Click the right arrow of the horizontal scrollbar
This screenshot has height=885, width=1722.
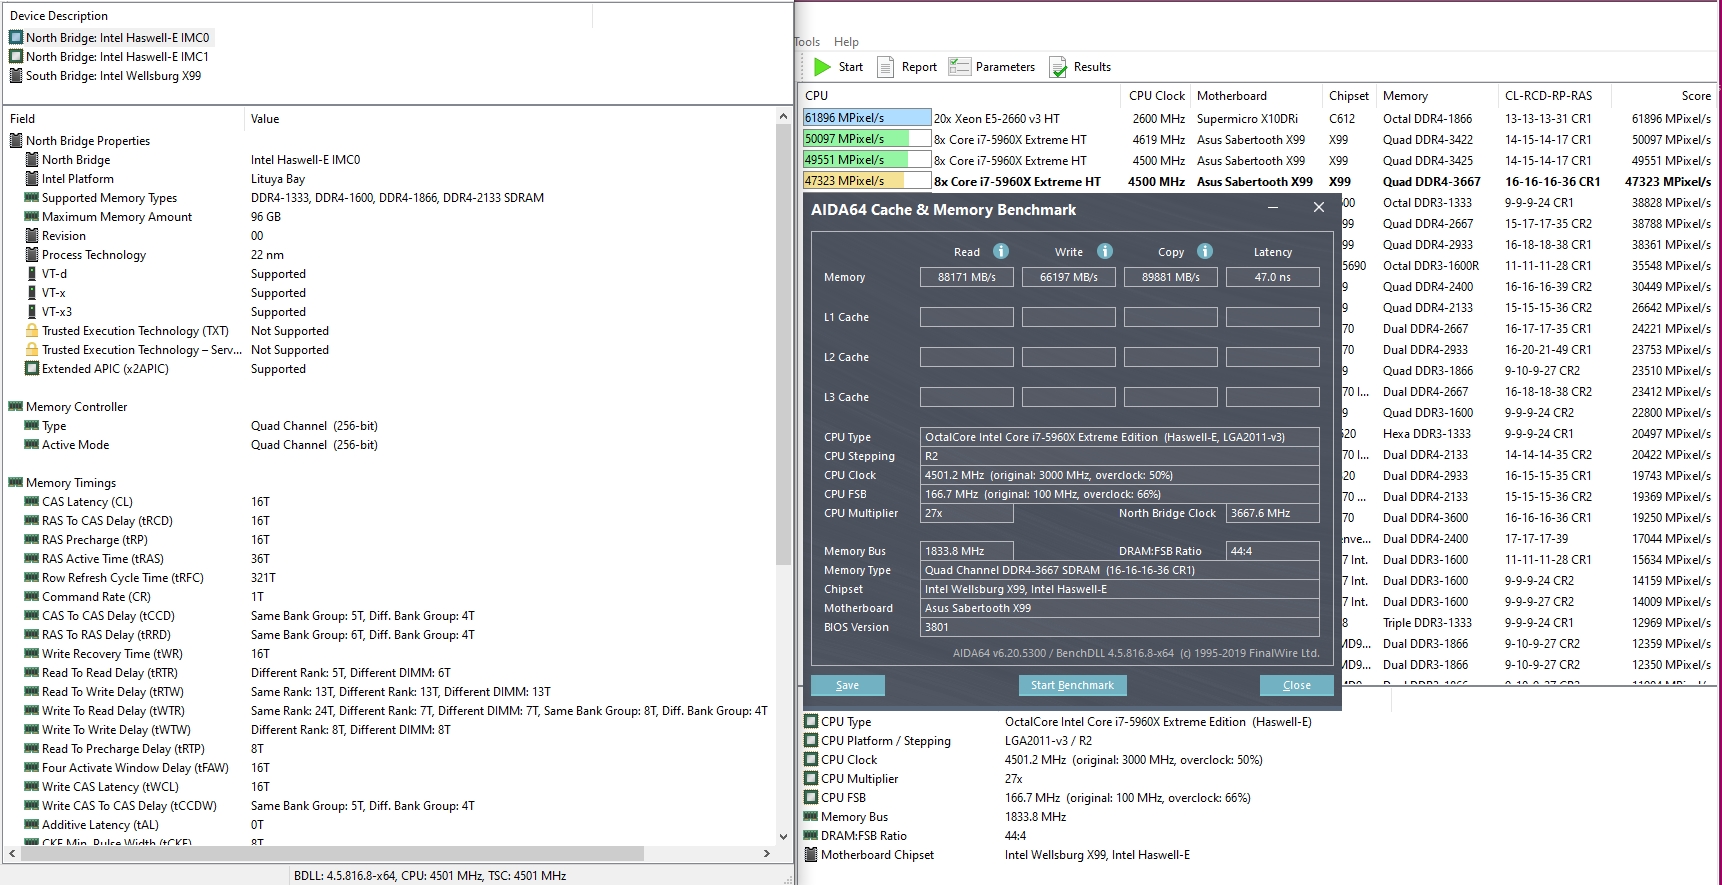tap(767, 854)
